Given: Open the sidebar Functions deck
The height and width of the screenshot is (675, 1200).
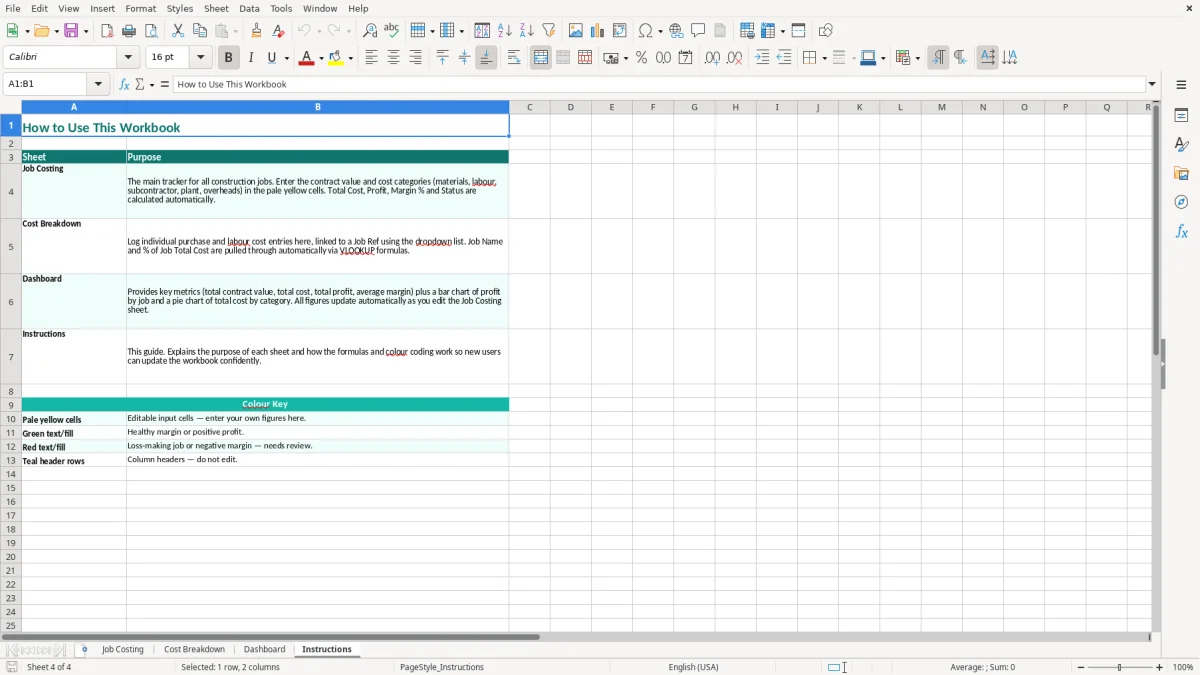Looking at the screenshot, I should [x=1181, y=231].
